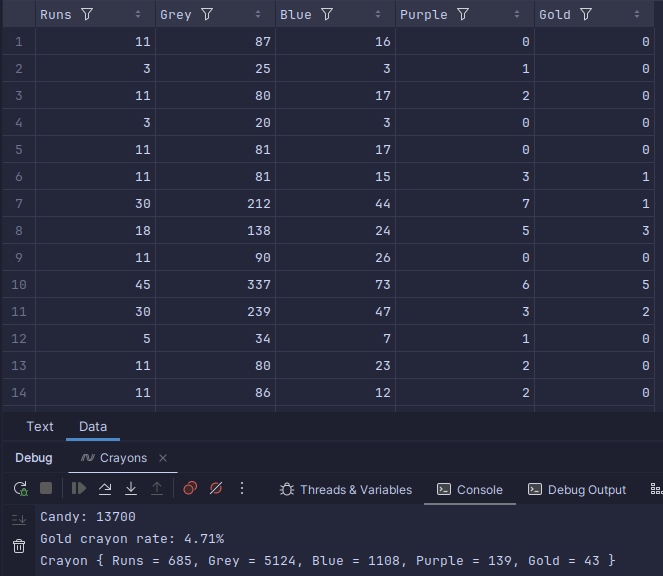This screenshot has height=576, width=663.
Task: Select Blue cell with value 26
Action: tap(336, 258)
